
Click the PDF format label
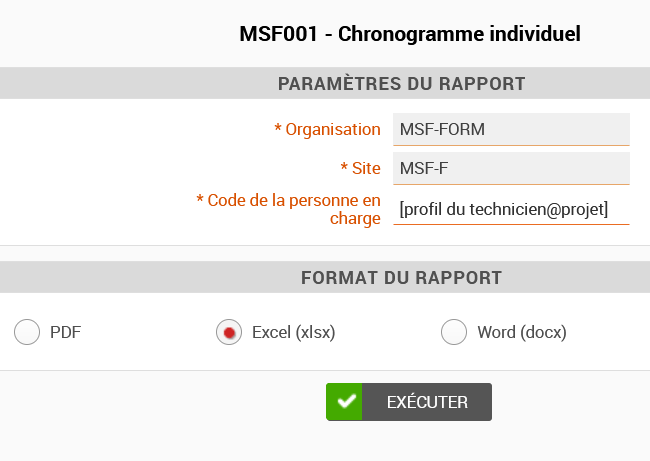[x=65, y=332]
